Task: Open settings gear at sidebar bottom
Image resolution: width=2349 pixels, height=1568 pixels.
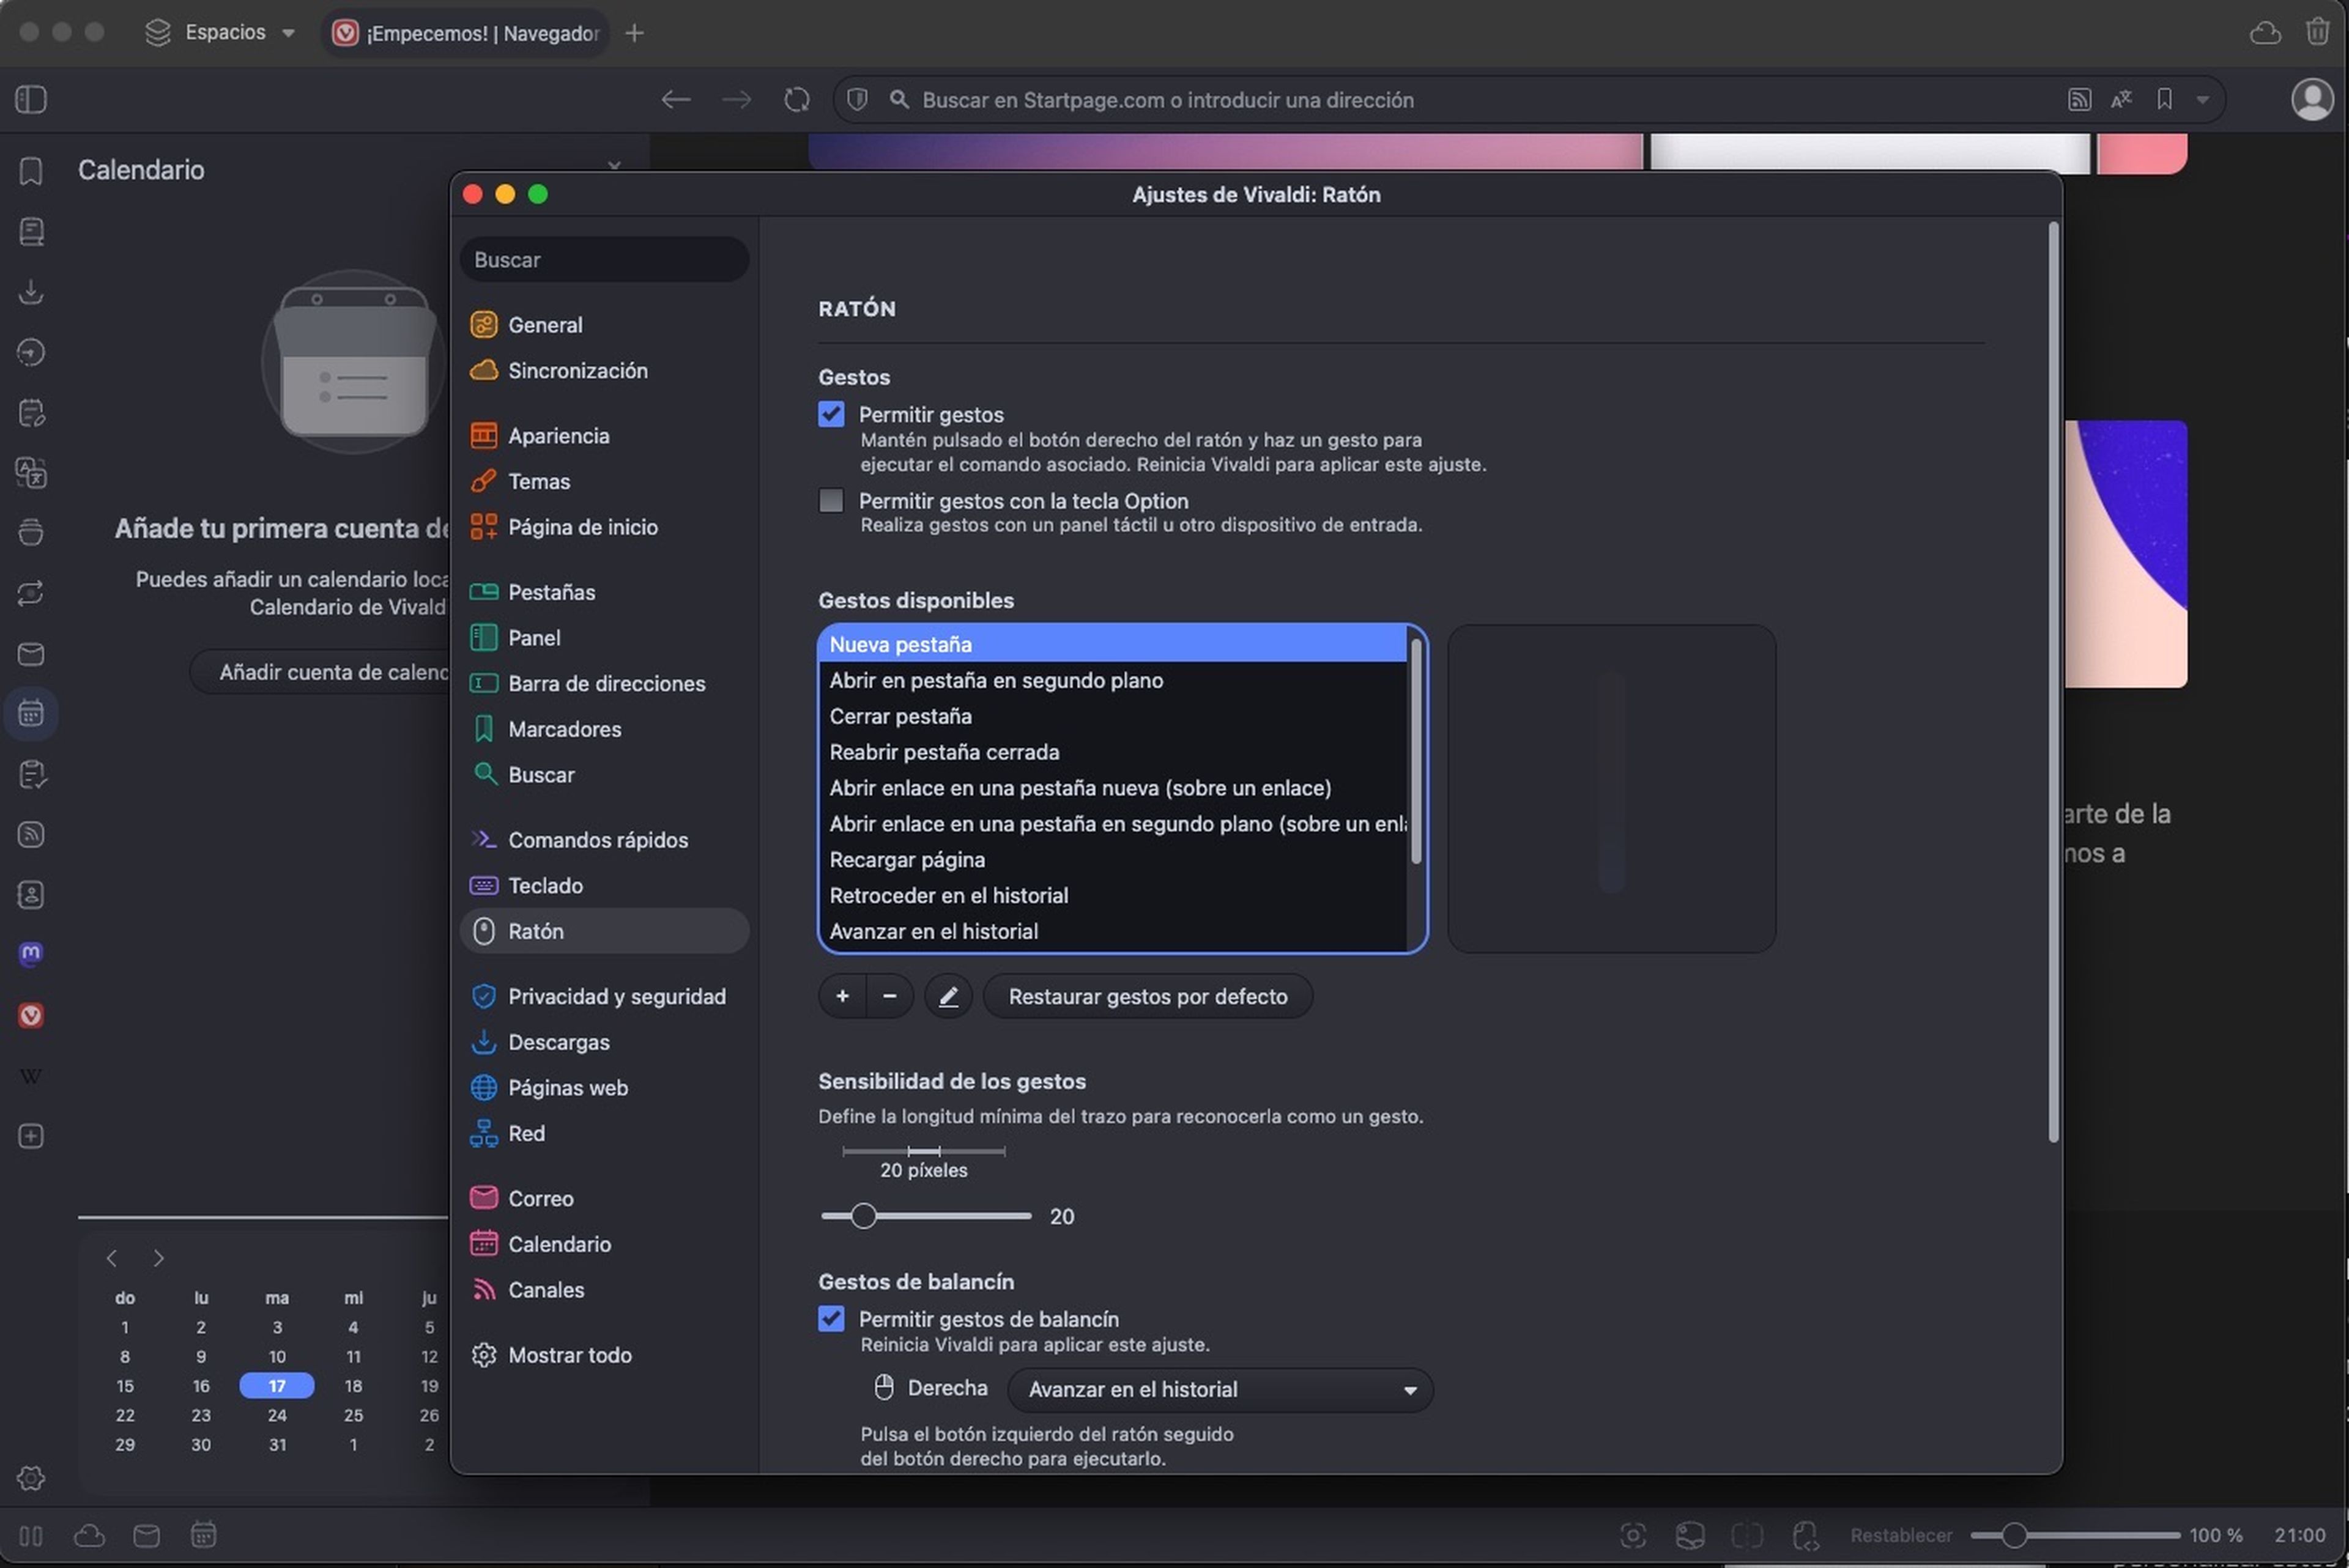Action: tap(31, 1478)
